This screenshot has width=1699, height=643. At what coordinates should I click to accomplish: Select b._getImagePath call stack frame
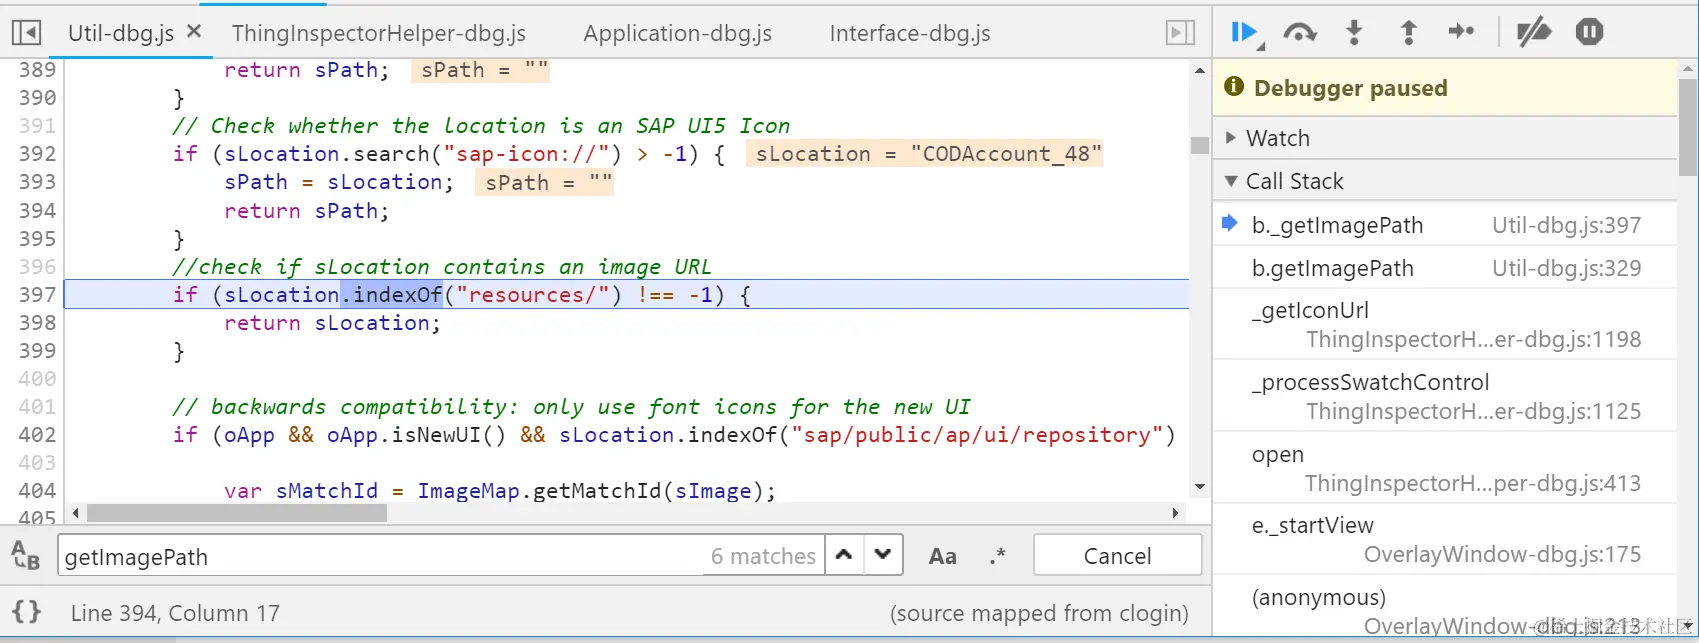(1444, 225)
